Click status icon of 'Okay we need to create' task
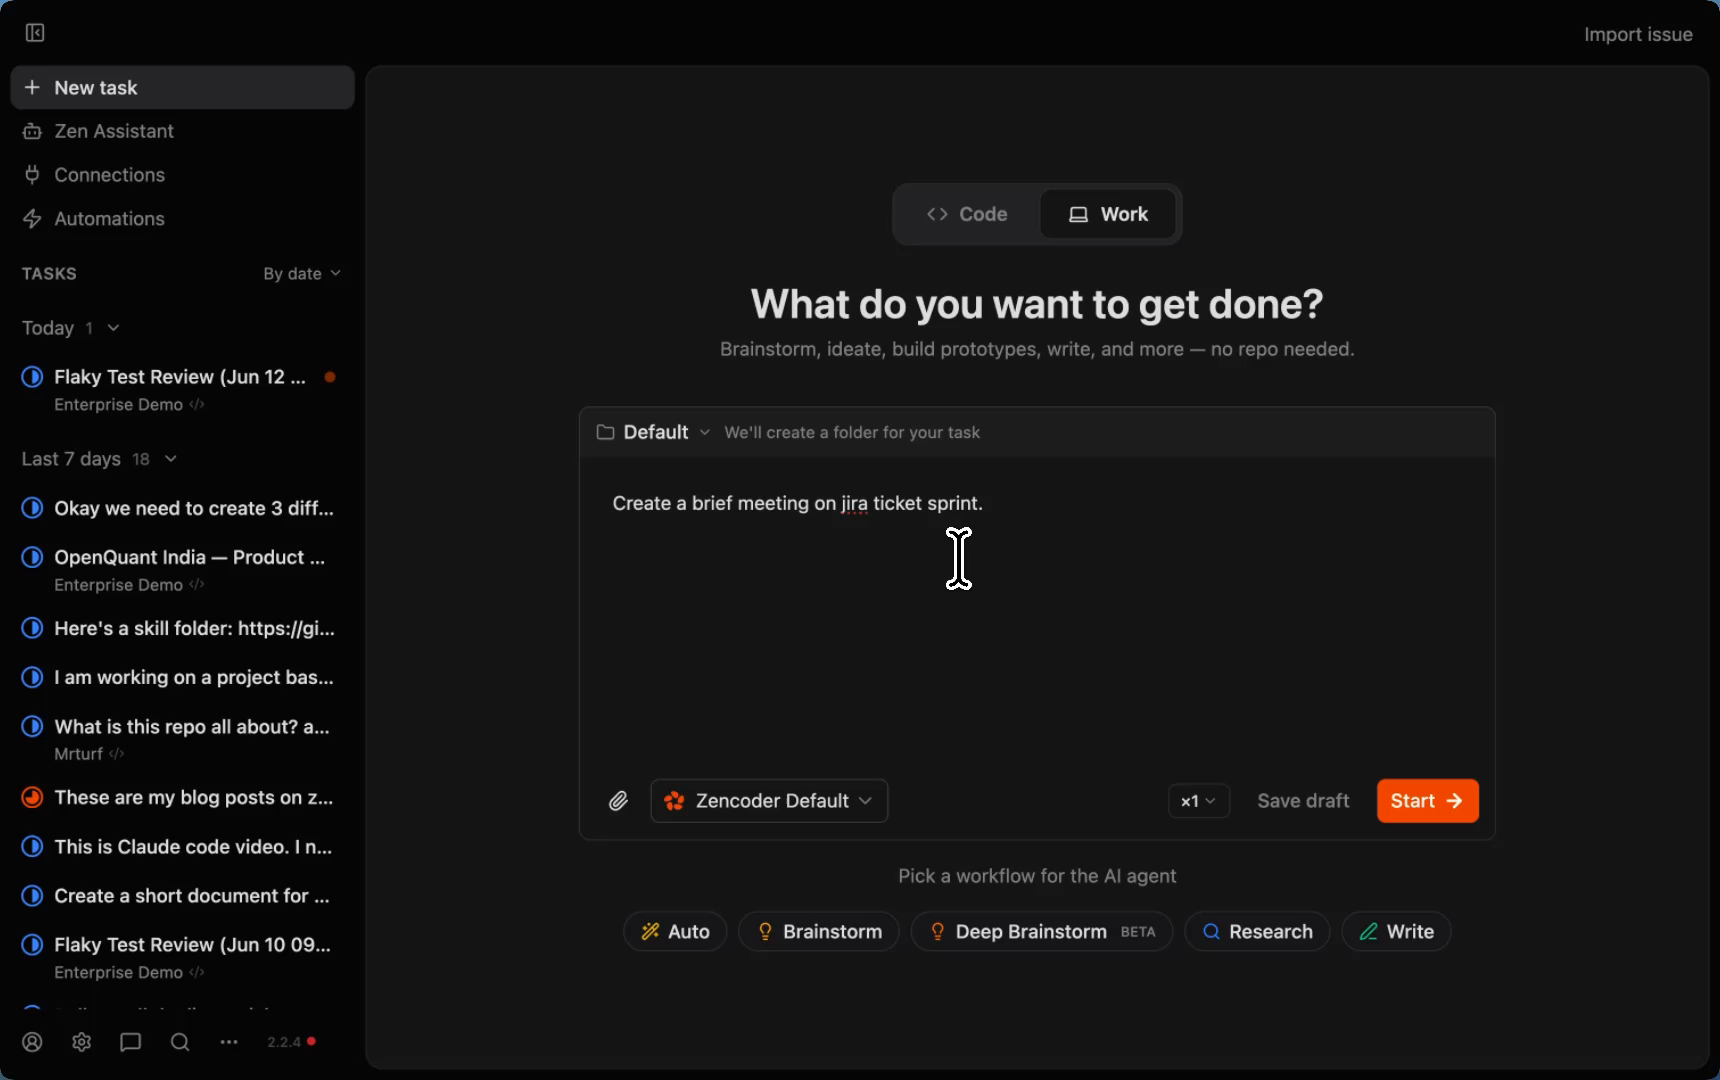 (32, 508)
